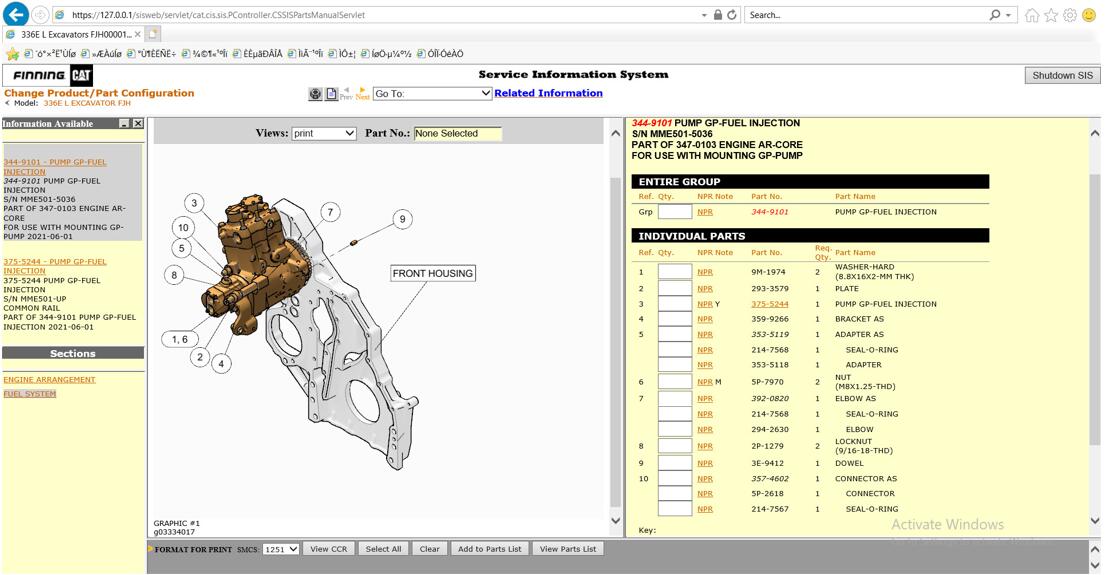Viewport: 1106px width, 575px height.
Task: Click the Prev arrow icon
Action: coord(346,94)
